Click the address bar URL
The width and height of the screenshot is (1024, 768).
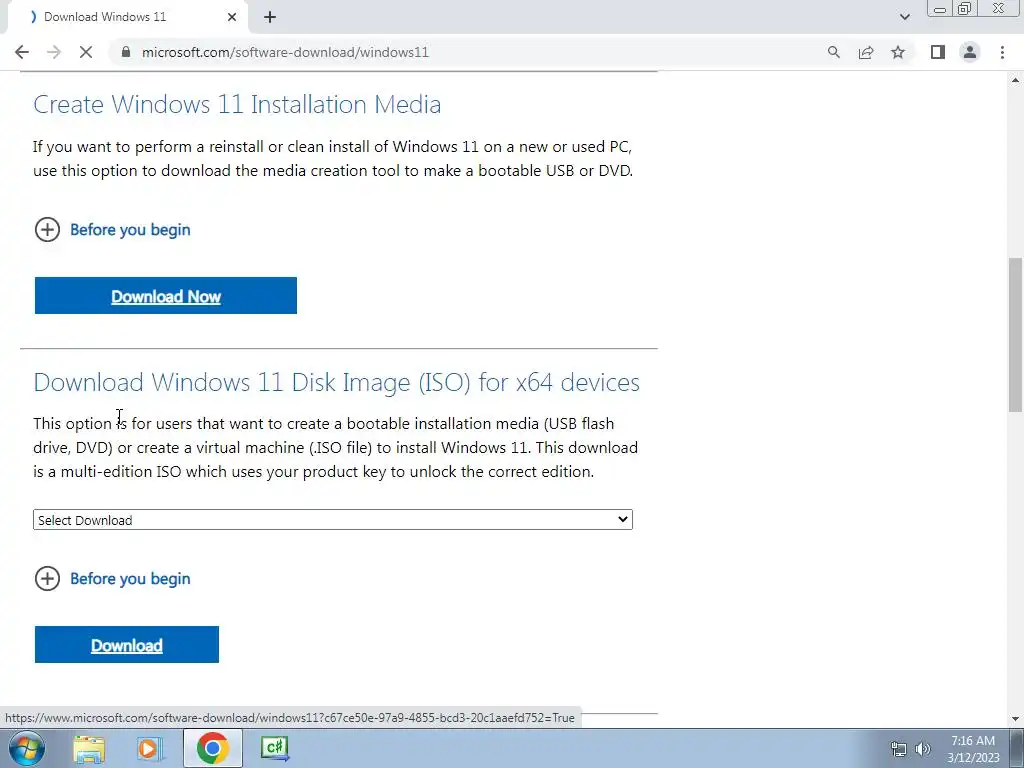(285, 52)
